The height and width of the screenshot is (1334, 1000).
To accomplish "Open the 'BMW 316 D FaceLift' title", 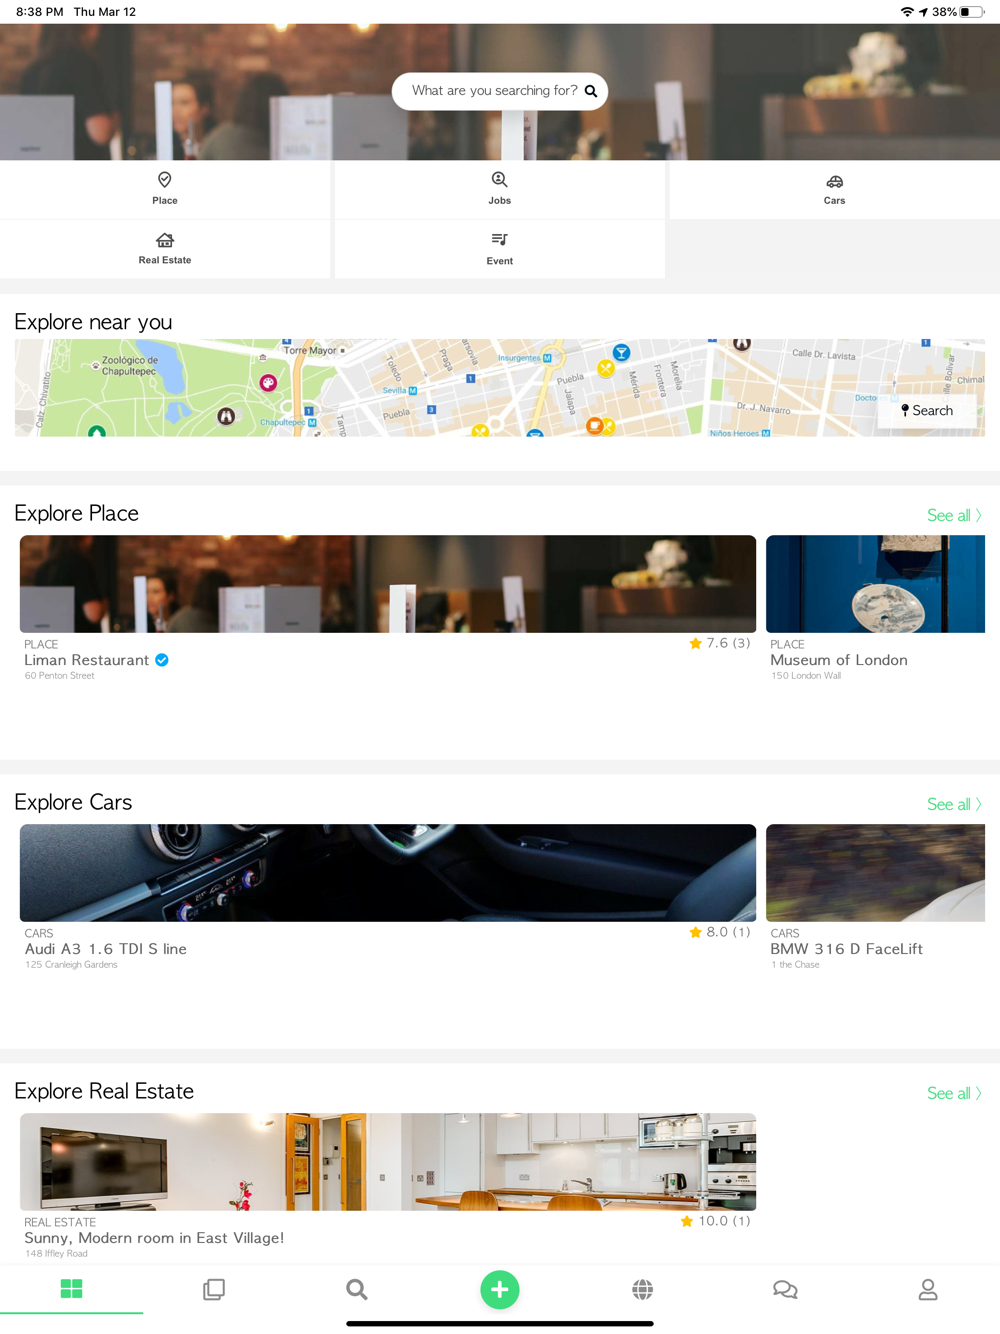I will pos(847,949).
